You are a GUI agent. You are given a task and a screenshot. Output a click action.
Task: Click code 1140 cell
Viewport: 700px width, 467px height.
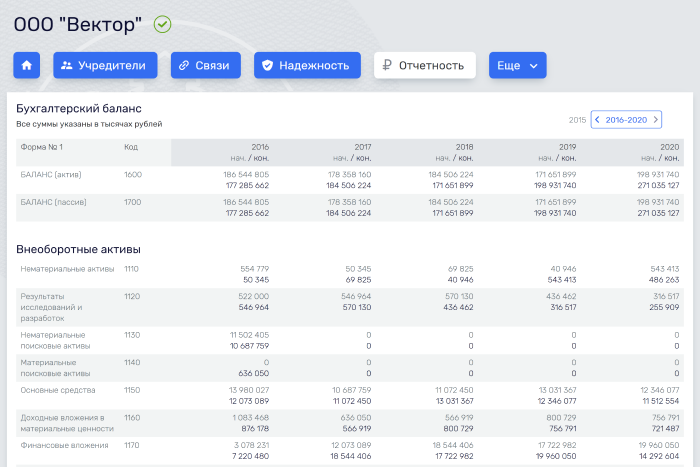pyautogui.click(x=132, y=363)
